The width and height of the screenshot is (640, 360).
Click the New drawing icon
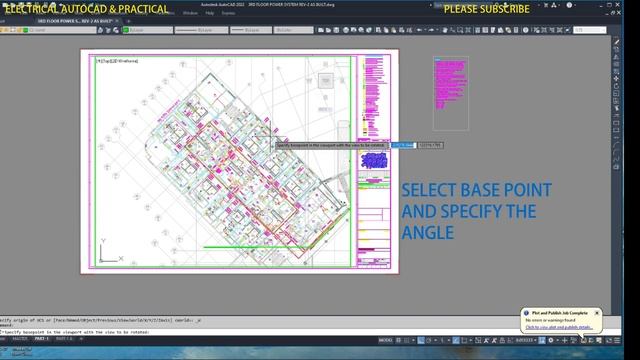click(321, 30)
